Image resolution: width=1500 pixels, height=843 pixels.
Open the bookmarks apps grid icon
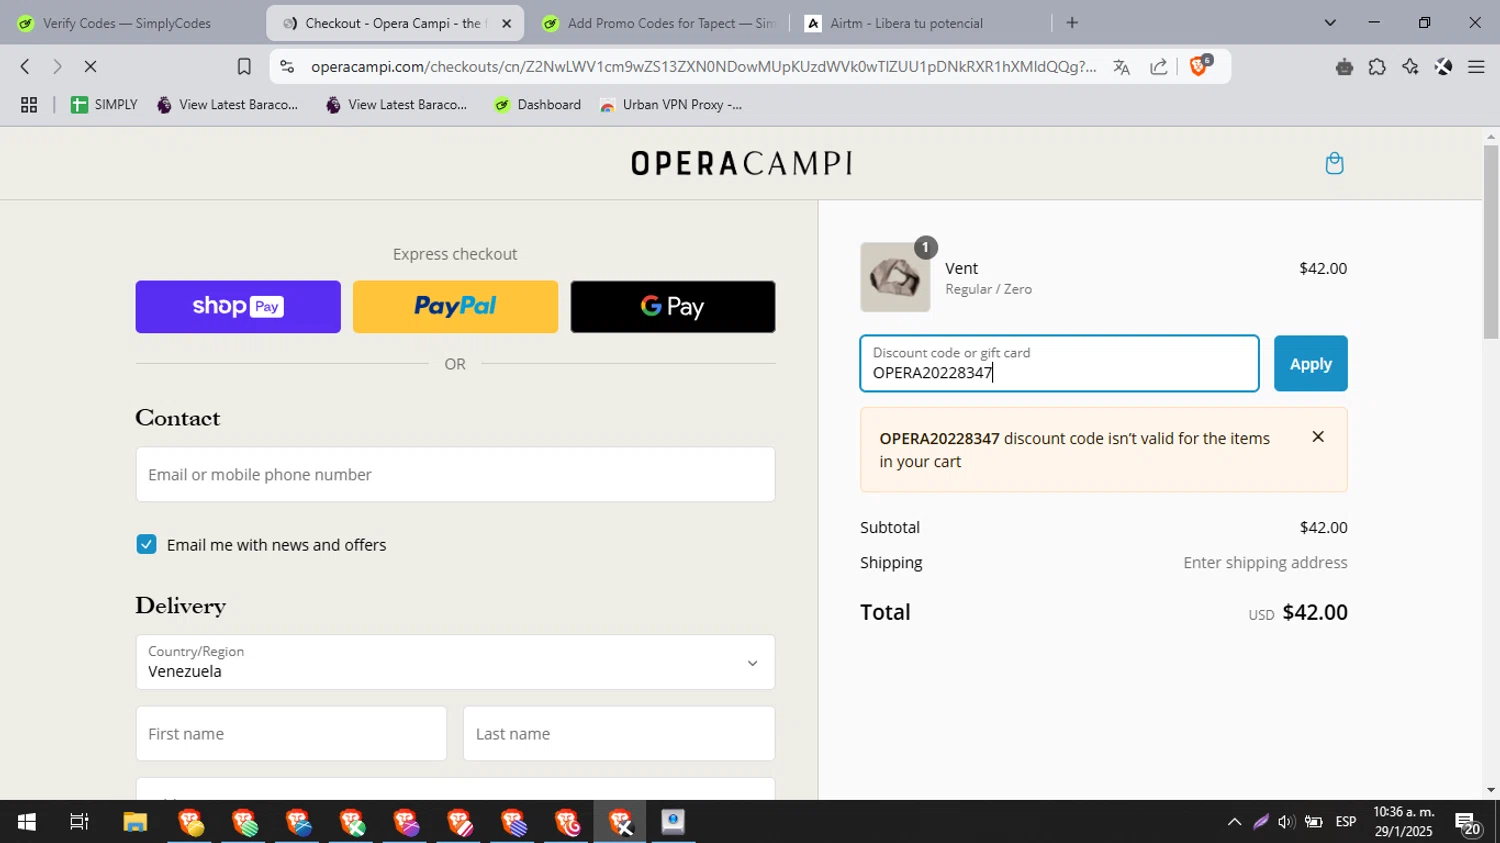tap(29, 105)
